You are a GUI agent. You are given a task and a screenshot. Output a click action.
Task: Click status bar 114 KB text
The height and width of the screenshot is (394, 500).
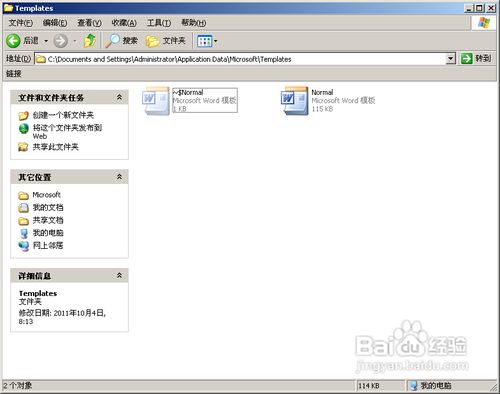(369, 386)
